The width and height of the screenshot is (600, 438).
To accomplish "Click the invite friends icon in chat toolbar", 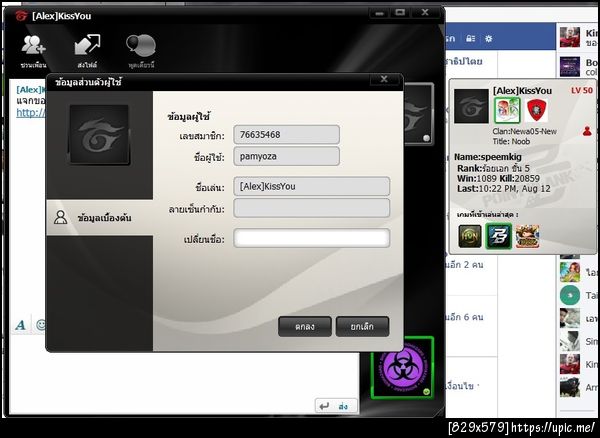I will (x=33, y=46).
